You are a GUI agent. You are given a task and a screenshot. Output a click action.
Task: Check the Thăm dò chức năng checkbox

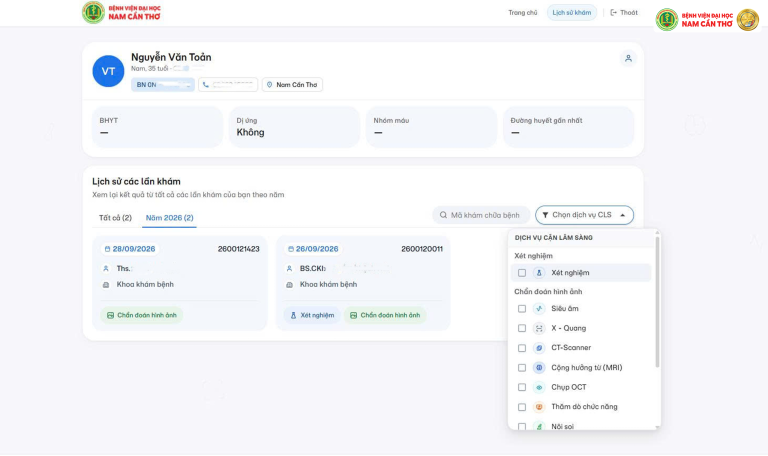[522, 407]
